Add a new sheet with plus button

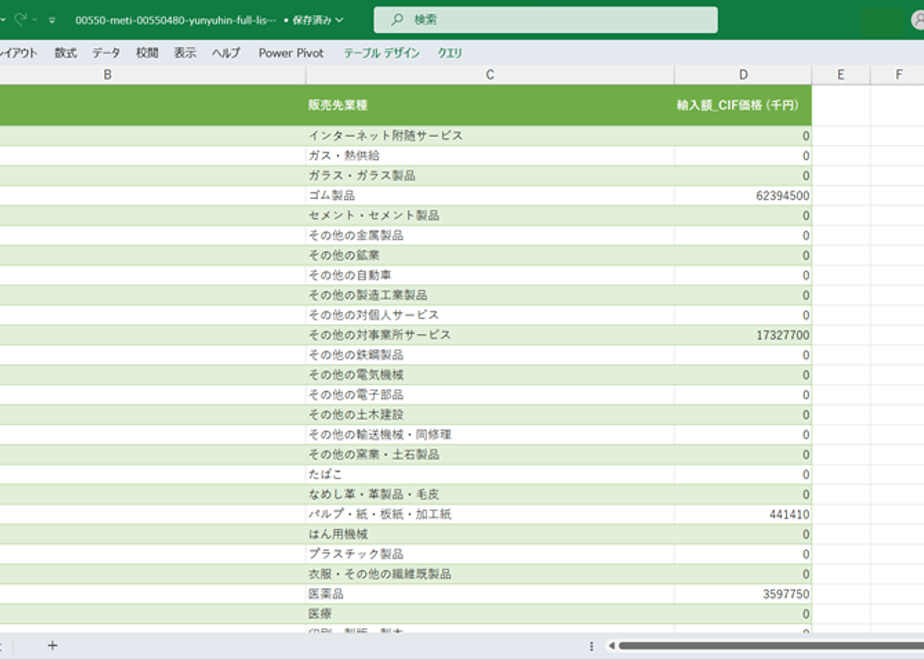click(x=52, y=646)
